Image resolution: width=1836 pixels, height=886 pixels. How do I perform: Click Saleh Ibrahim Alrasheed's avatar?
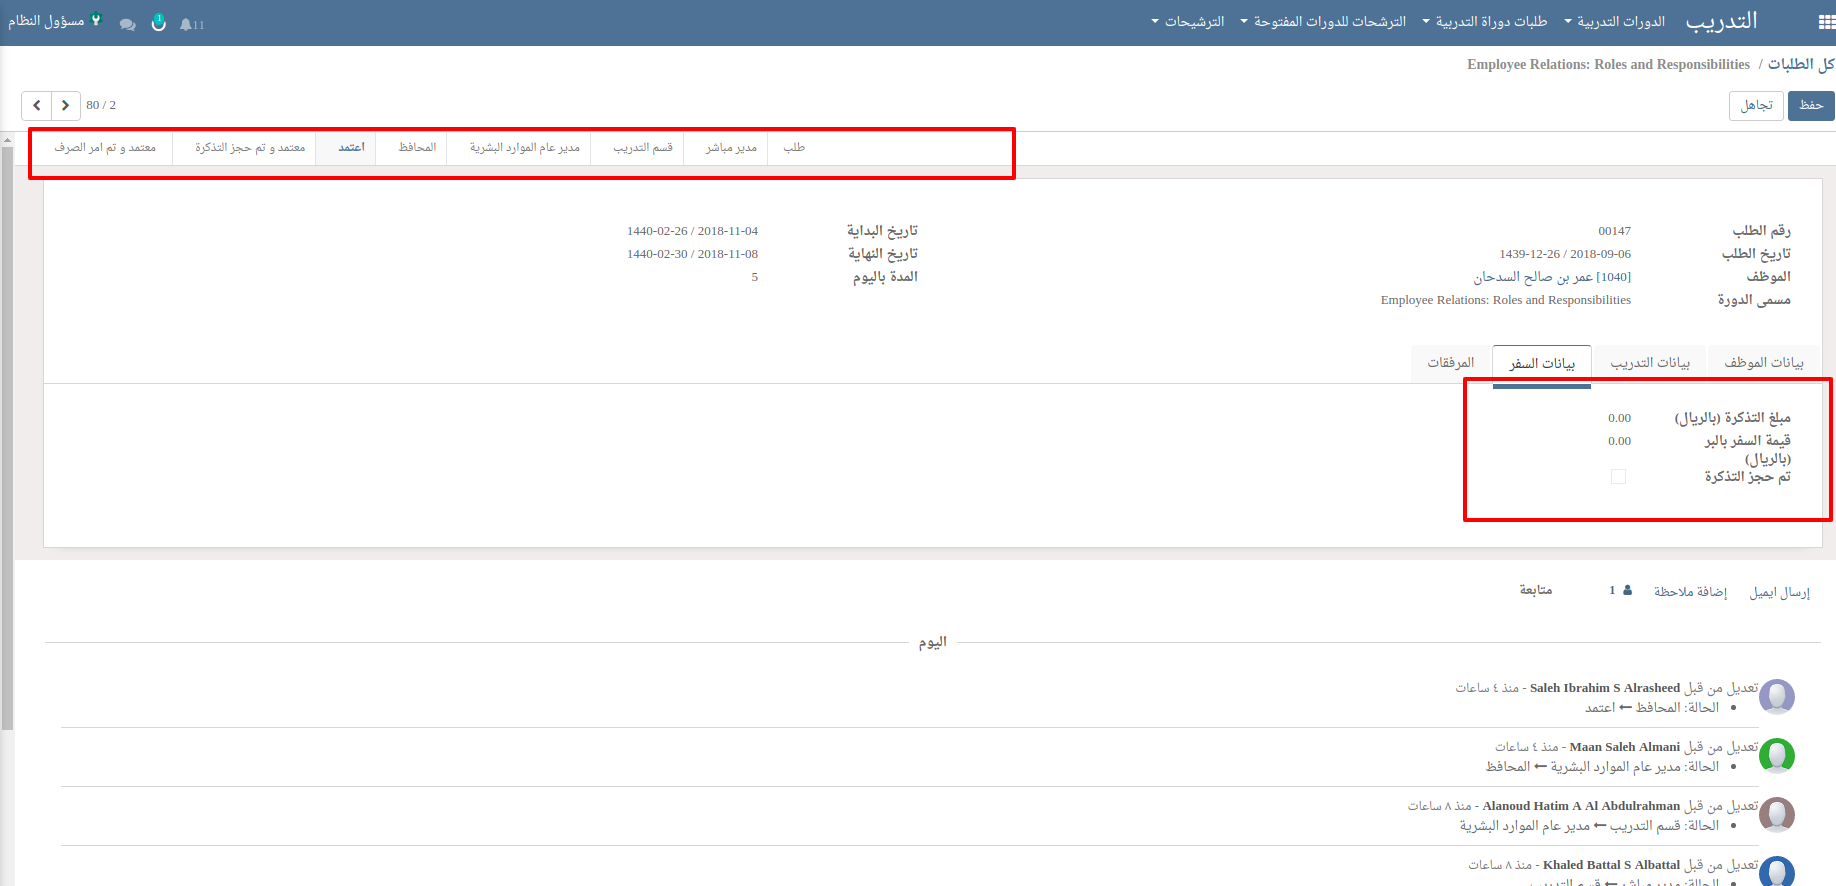tap(1777, 696)
